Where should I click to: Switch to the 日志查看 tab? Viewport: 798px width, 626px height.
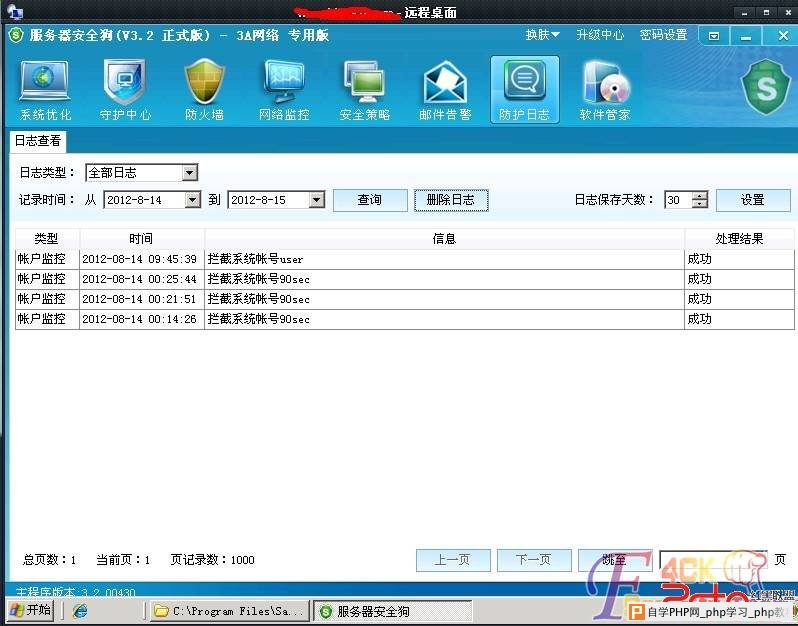click(x=38, y=141)
